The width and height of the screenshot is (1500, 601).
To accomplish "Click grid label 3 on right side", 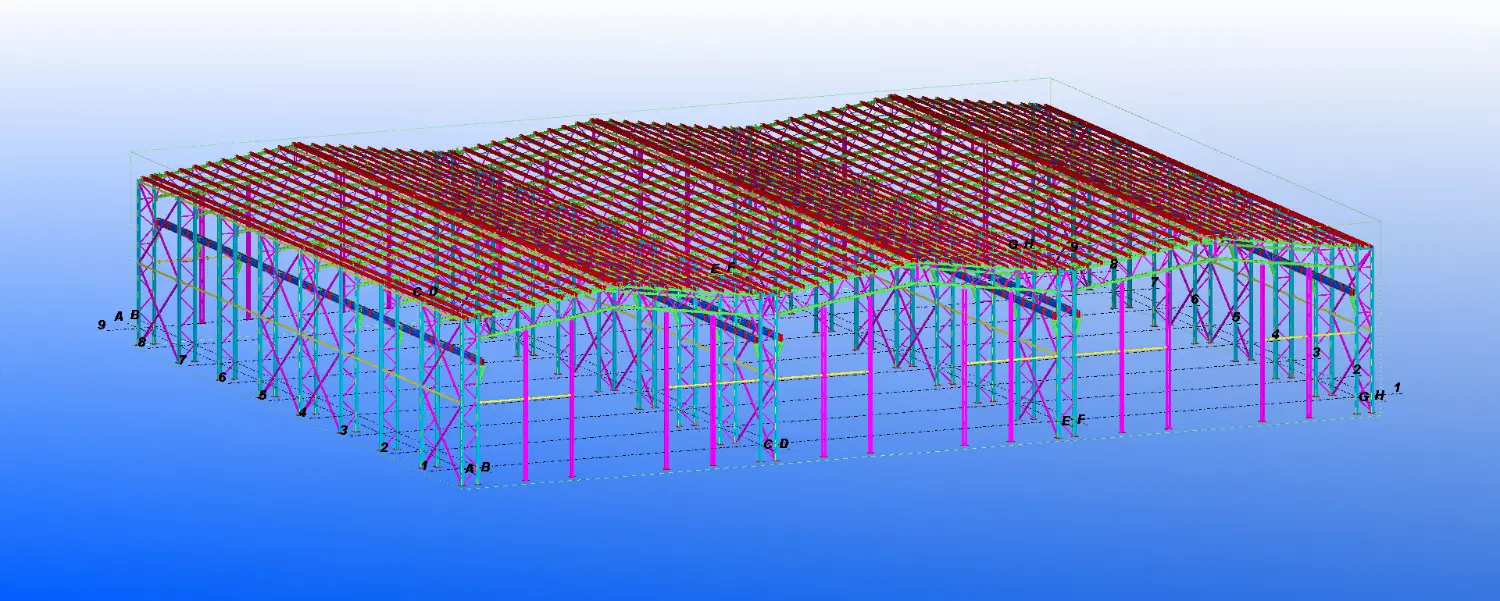I will tap(1317, 352).
